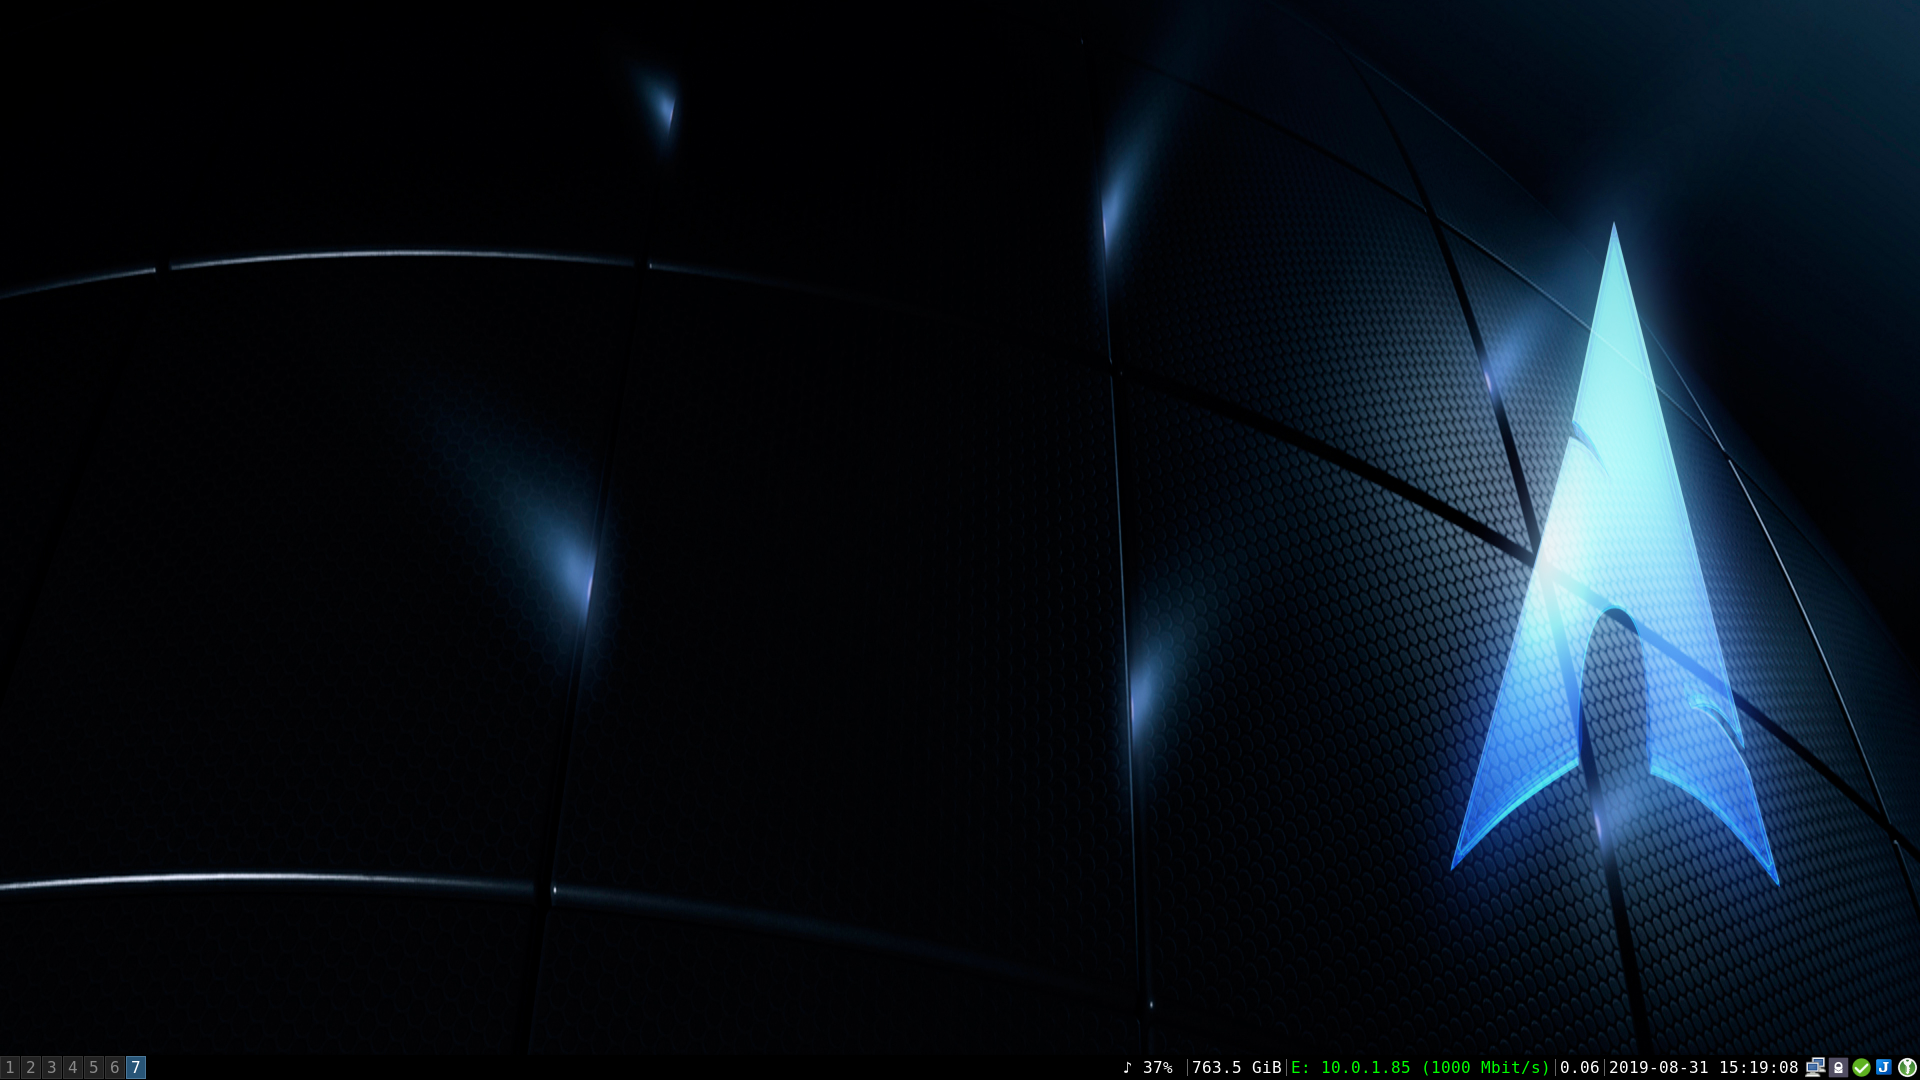Click the 37% volume indicator

tap(1157, 1067)
